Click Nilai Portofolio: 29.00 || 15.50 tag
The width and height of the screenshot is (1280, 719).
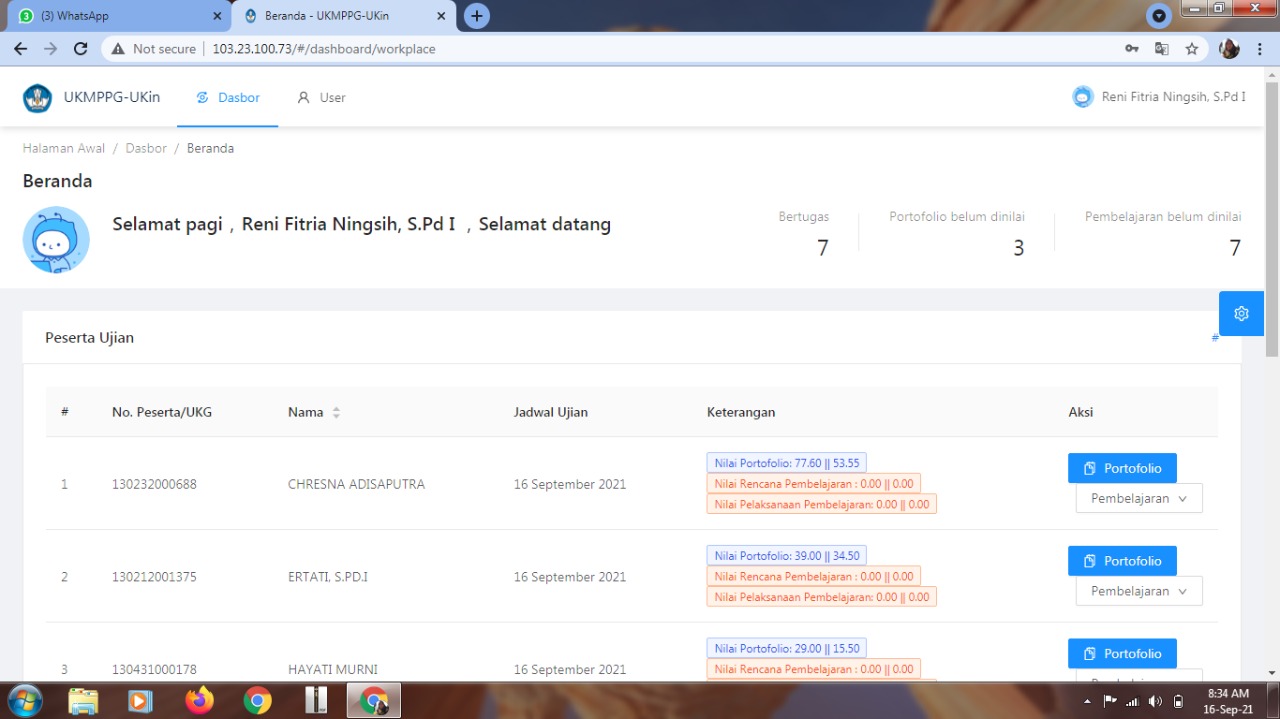coord(787,649)
